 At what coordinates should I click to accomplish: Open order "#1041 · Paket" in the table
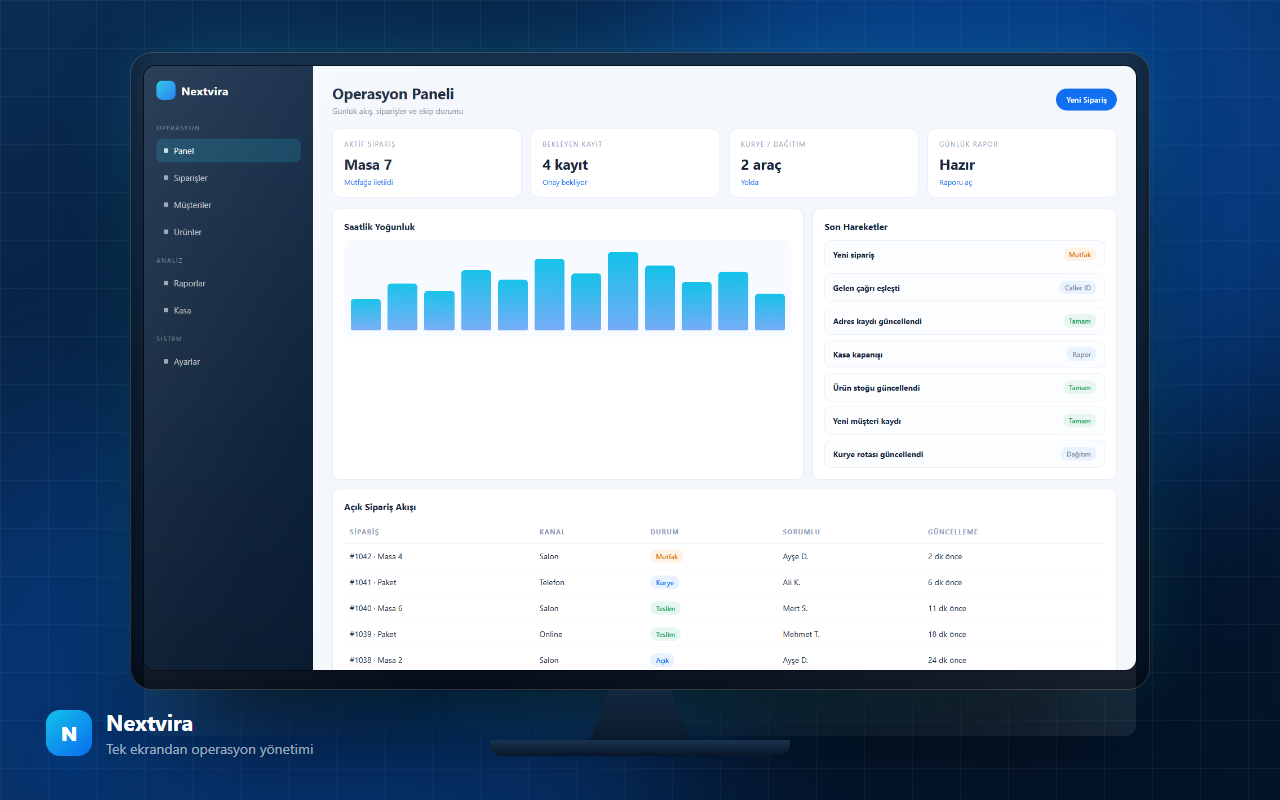373,582
